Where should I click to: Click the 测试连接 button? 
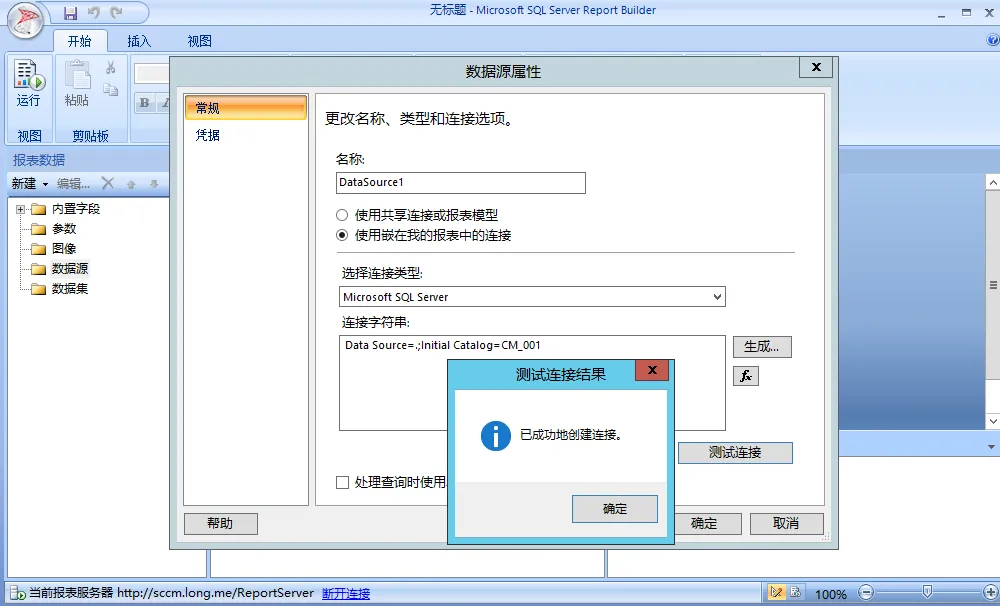pyautogui.click(x=735, y=453)
